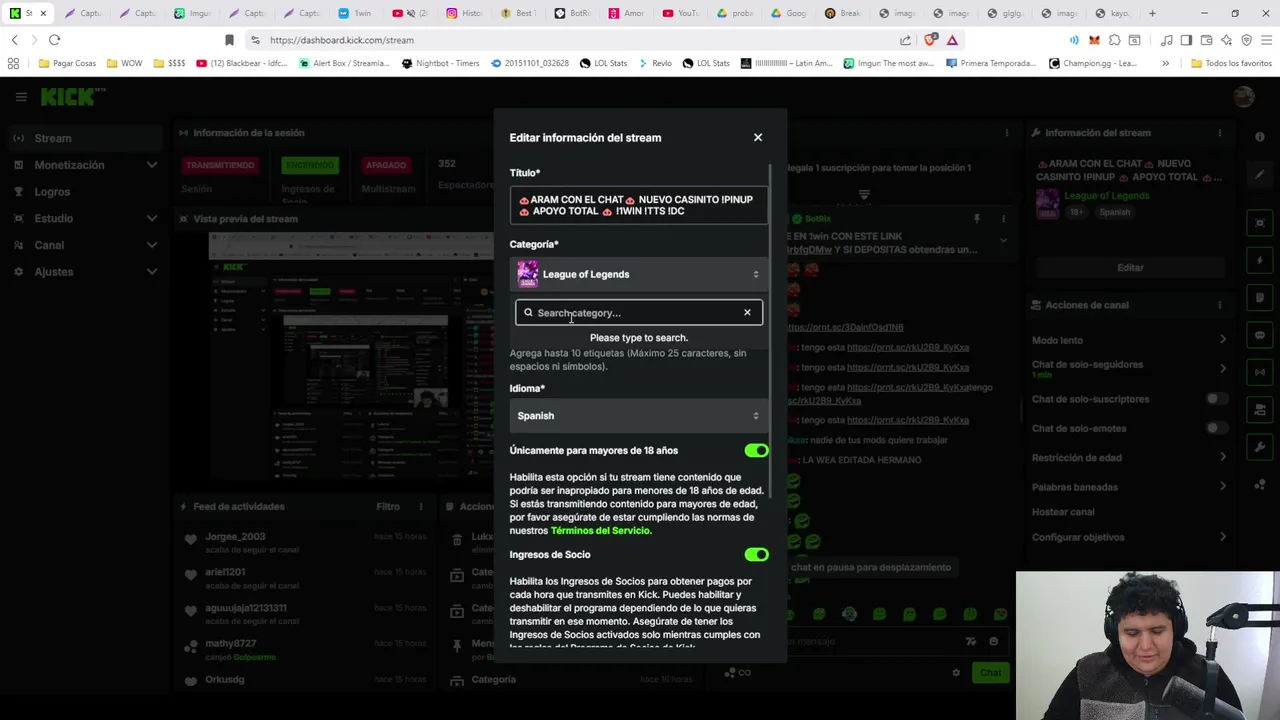Open Palabras baneadas settings
Image resolution: width=1280 pixels, height=720 pixels.
click(1129, 487)
